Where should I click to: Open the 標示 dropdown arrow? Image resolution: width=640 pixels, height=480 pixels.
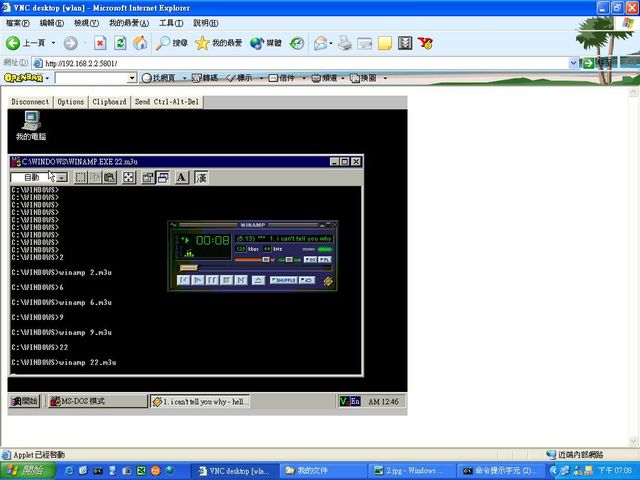tap(261, 78)
